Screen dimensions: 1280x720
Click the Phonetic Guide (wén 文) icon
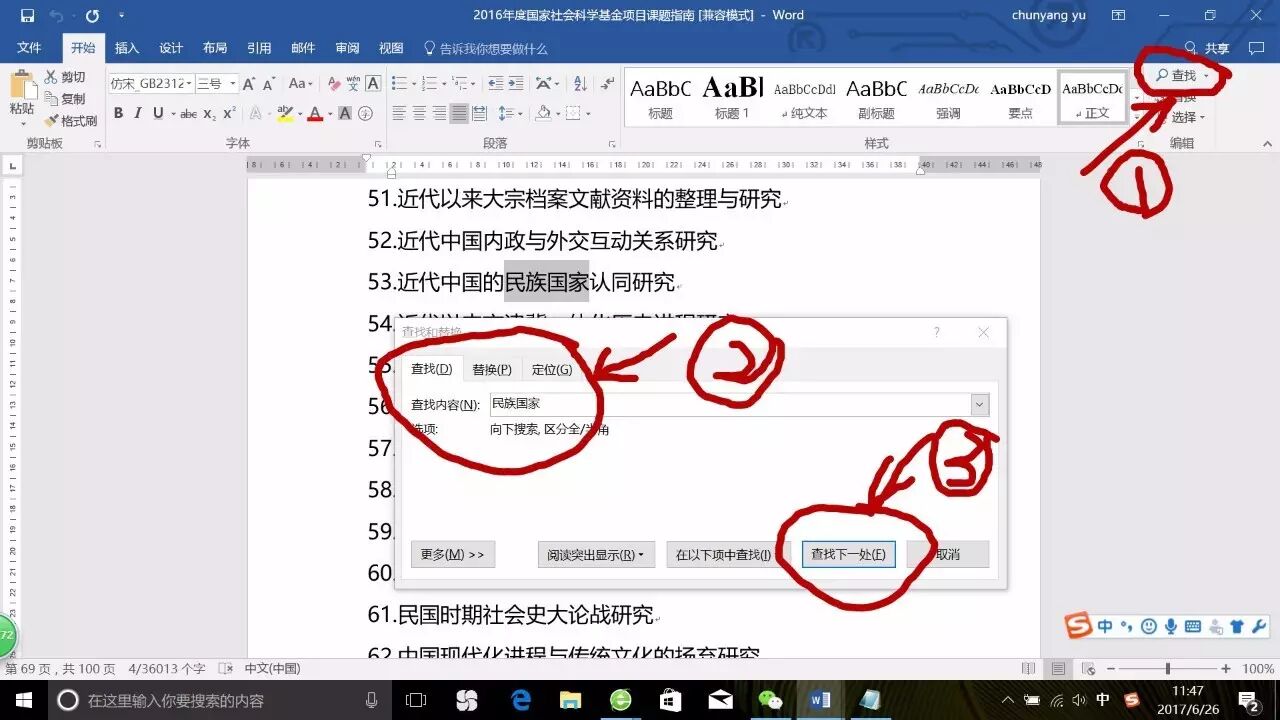coord(352,84)
